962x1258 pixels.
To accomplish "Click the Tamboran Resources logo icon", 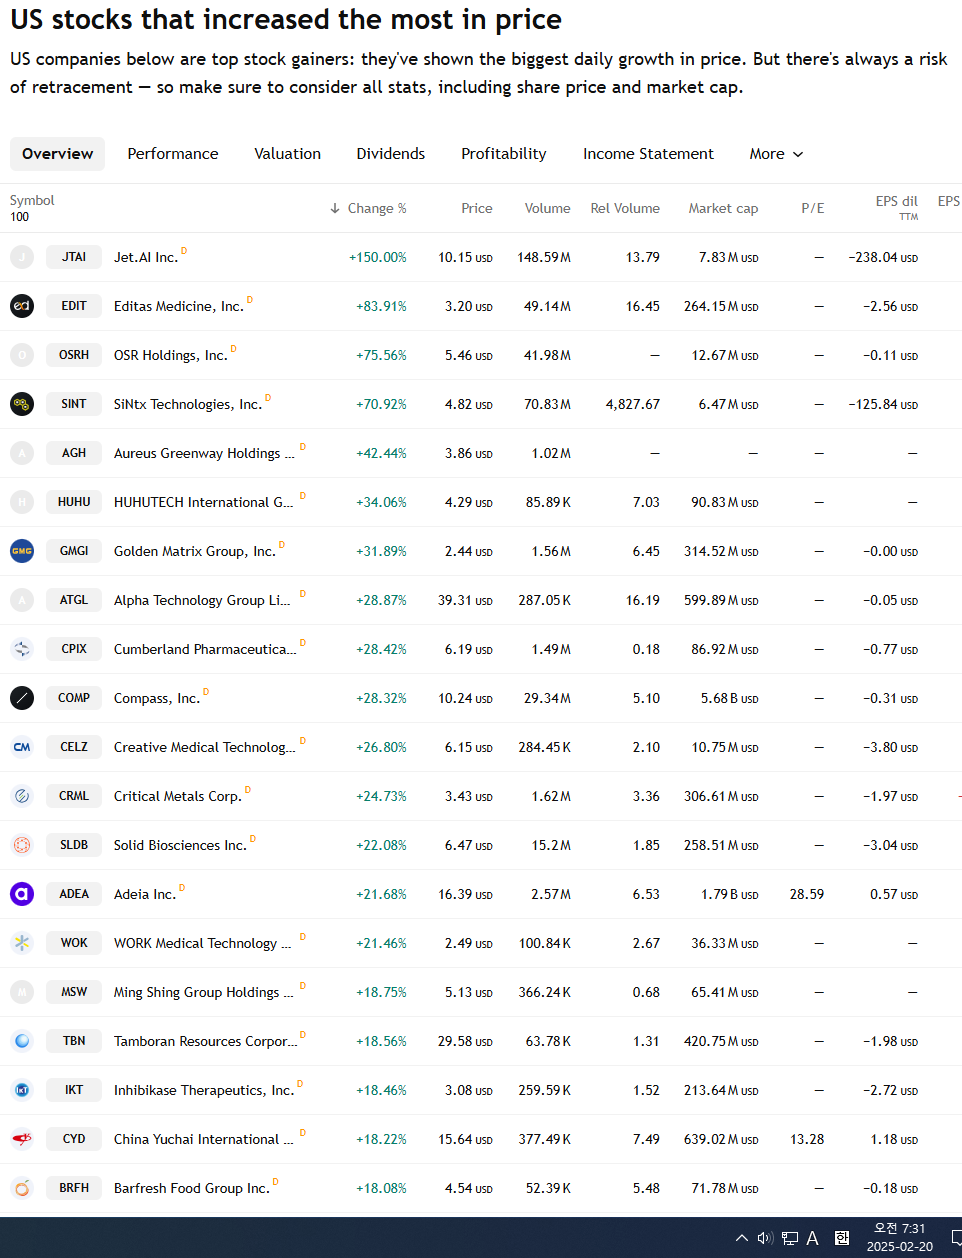I will click(x=22, y=1041).
